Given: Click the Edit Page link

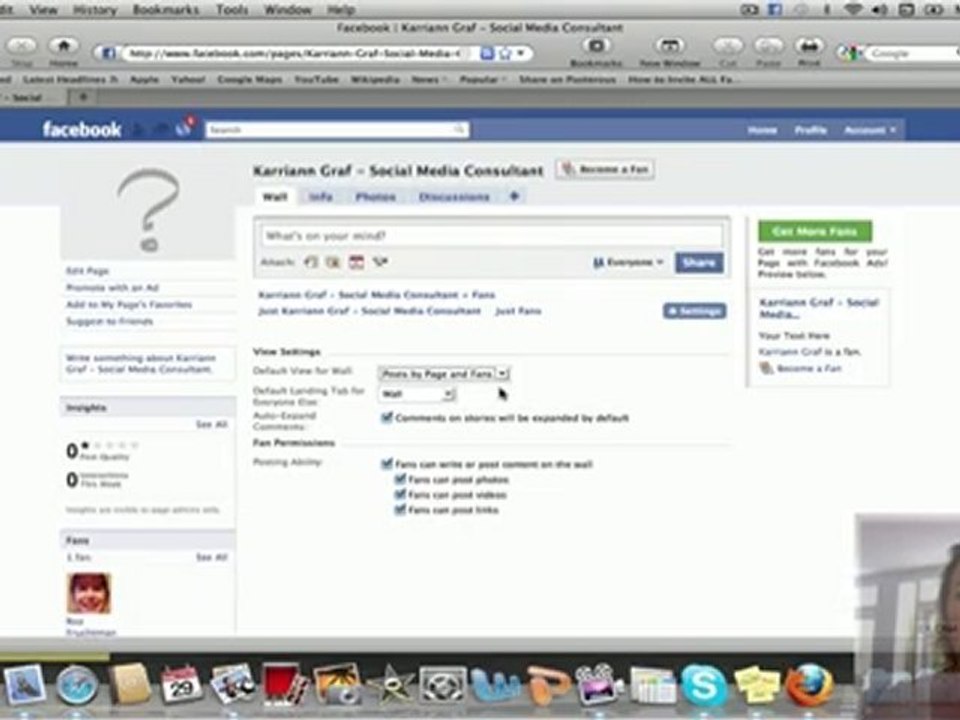Looking at the screenshot, I should [88, 271].
